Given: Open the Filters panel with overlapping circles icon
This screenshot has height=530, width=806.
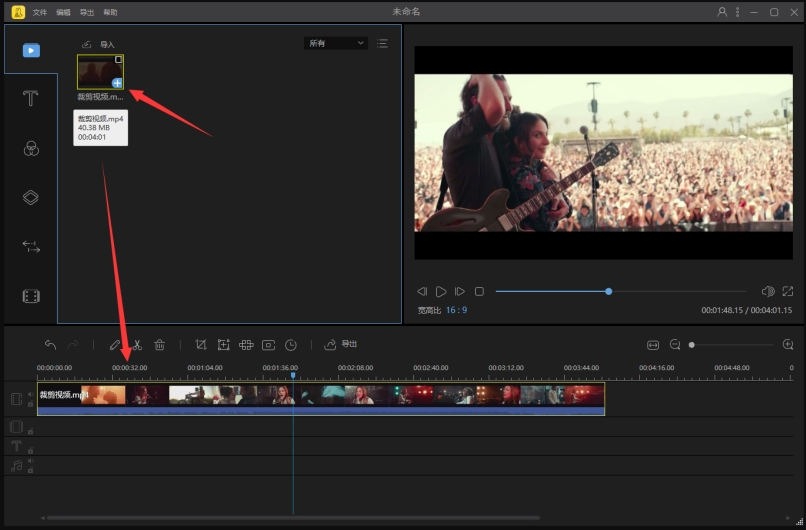Looking at the screenshot, I should click(x=31, y=148).
